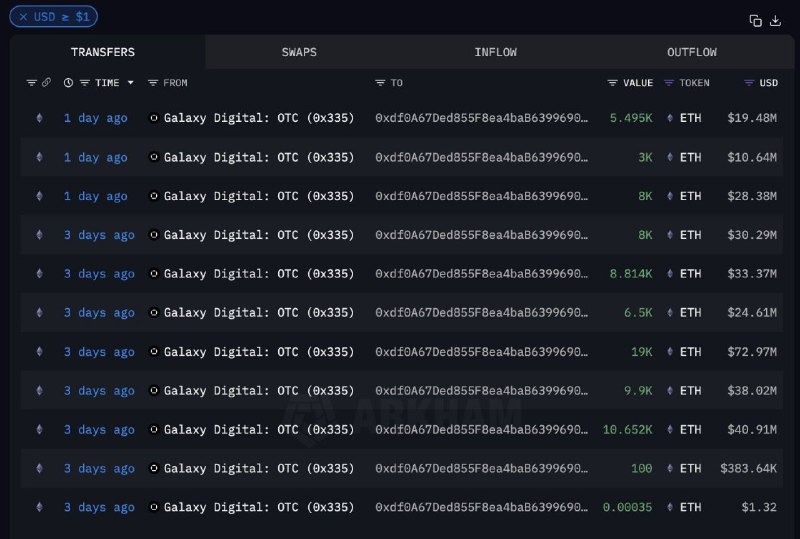Click the VALUE column filter icon

click(612, 83)
